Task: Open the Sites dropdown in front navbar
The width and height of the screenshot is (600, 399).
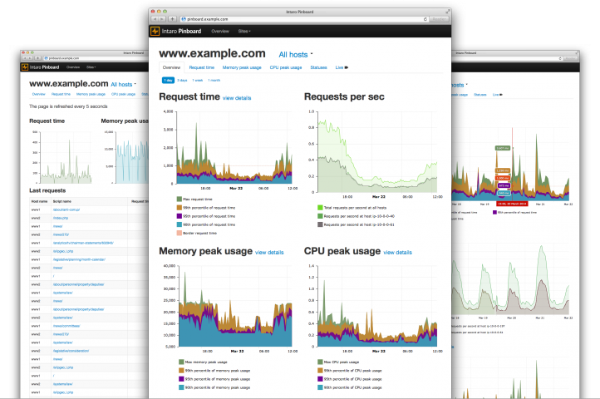Action: [x=244, y=31]
